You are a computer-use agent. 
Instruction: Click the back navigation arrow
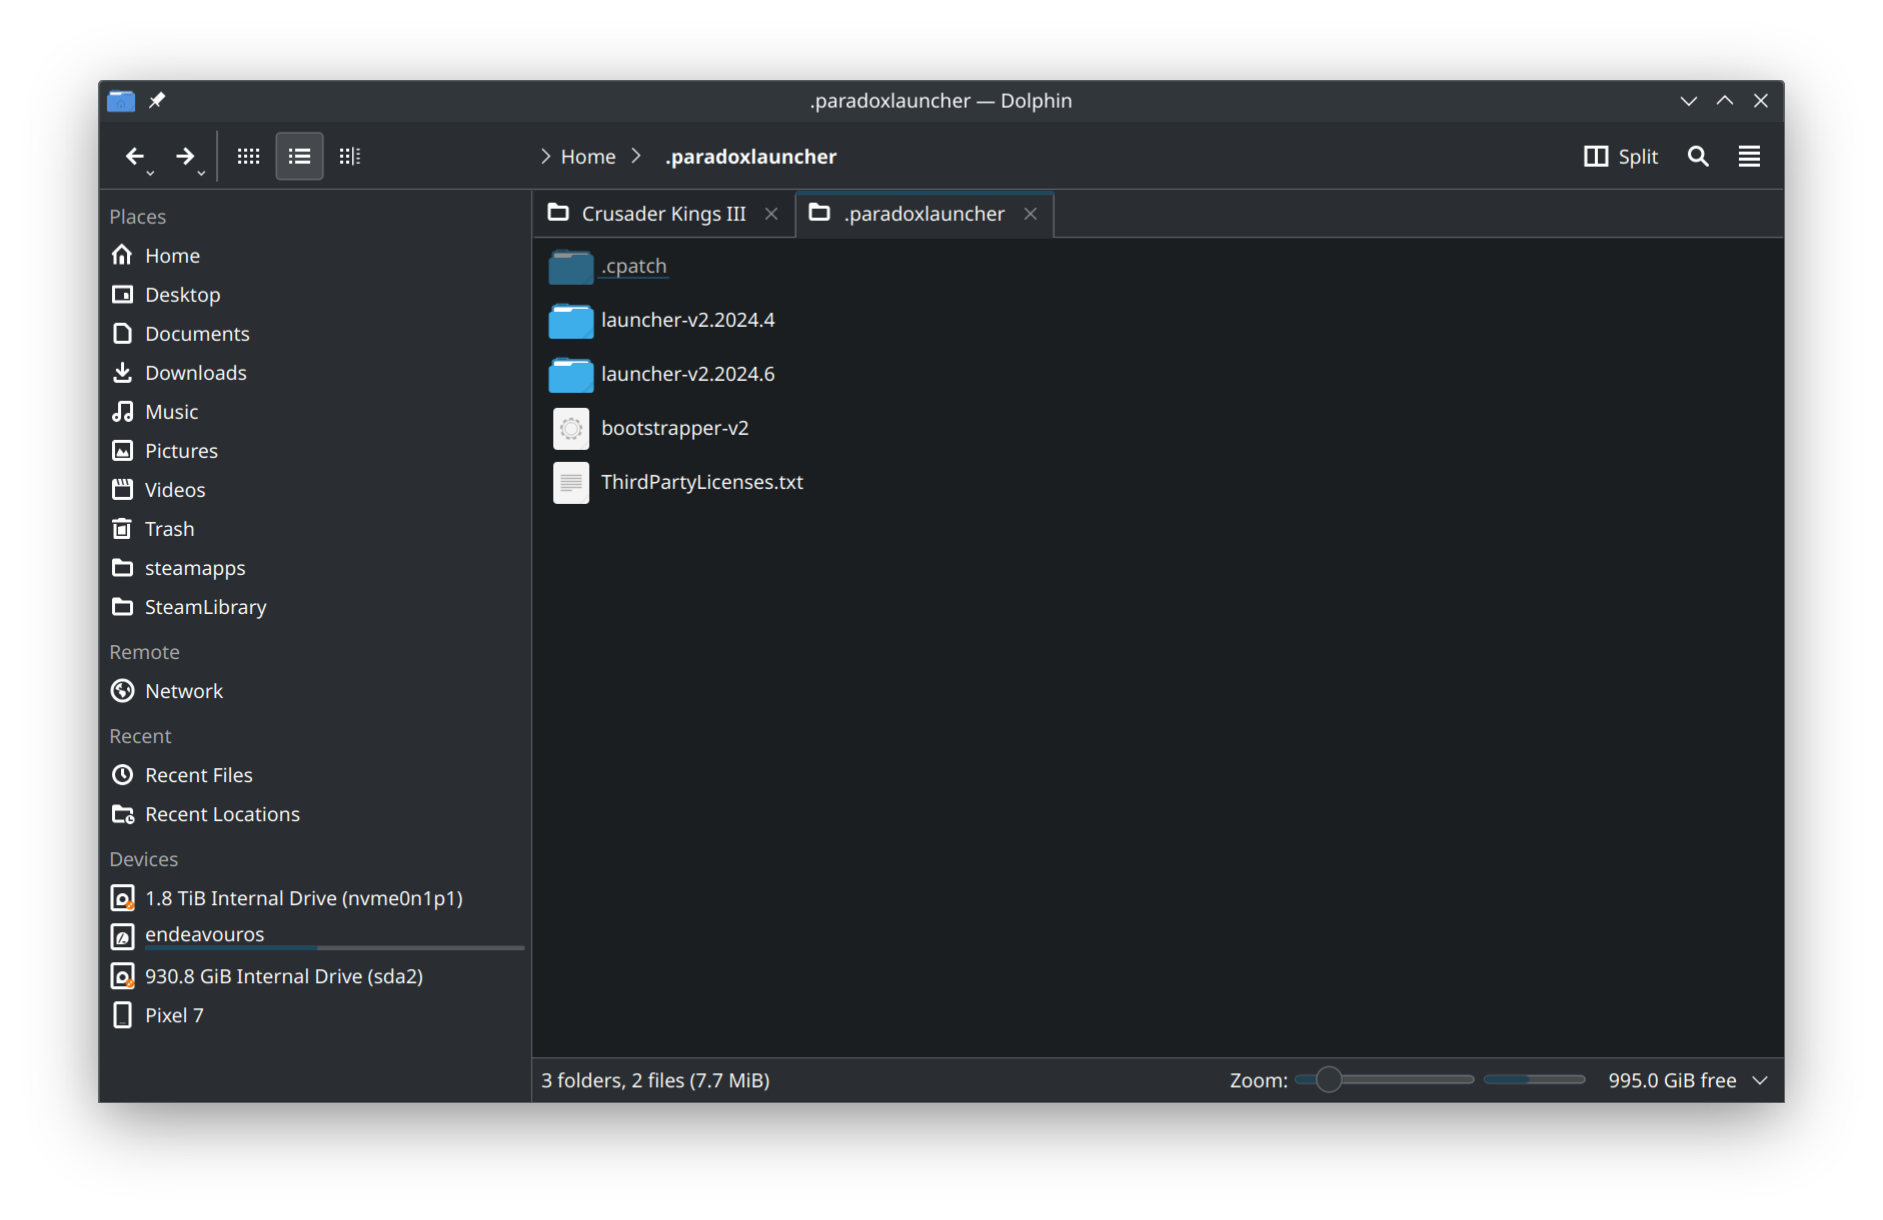pyautogui.click(x=134, y=156)
